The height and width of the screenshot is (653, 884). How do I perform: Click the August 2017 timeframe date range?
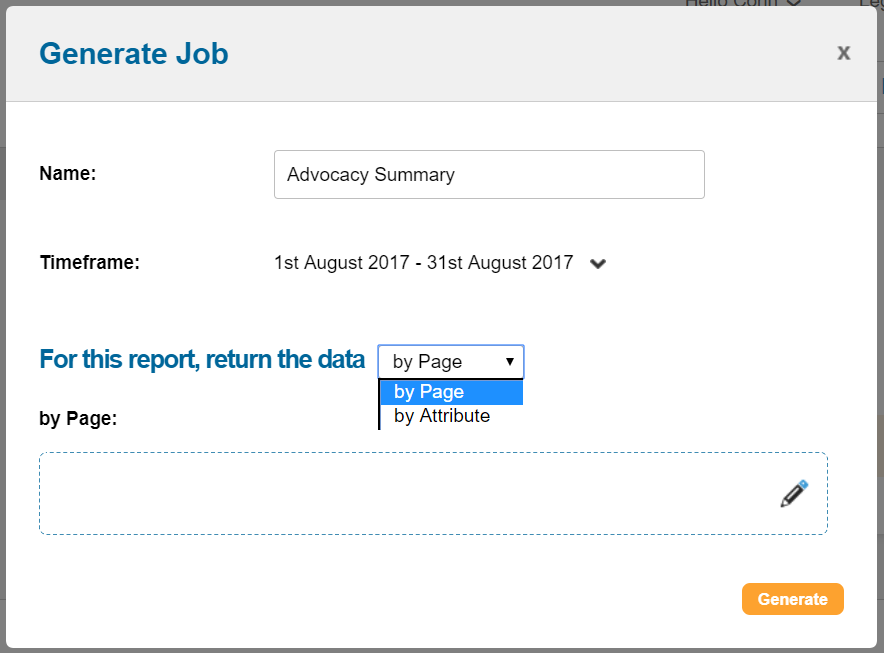[423, 263]
